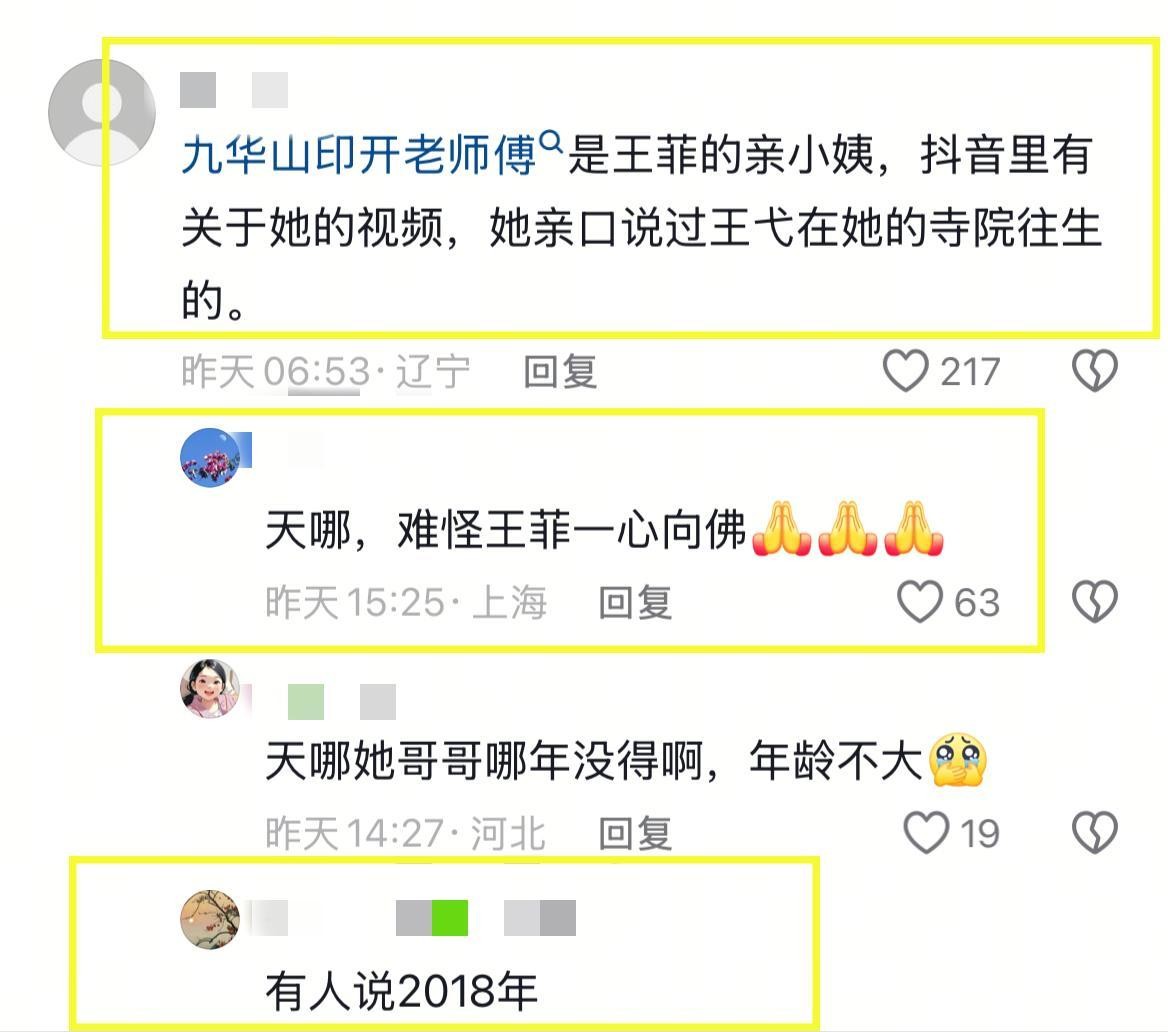The width and height of the screenshot is (1168, 1032).
Task: Open cartoon girl avatar of 河北 commenter
Action: click(210, 688)
